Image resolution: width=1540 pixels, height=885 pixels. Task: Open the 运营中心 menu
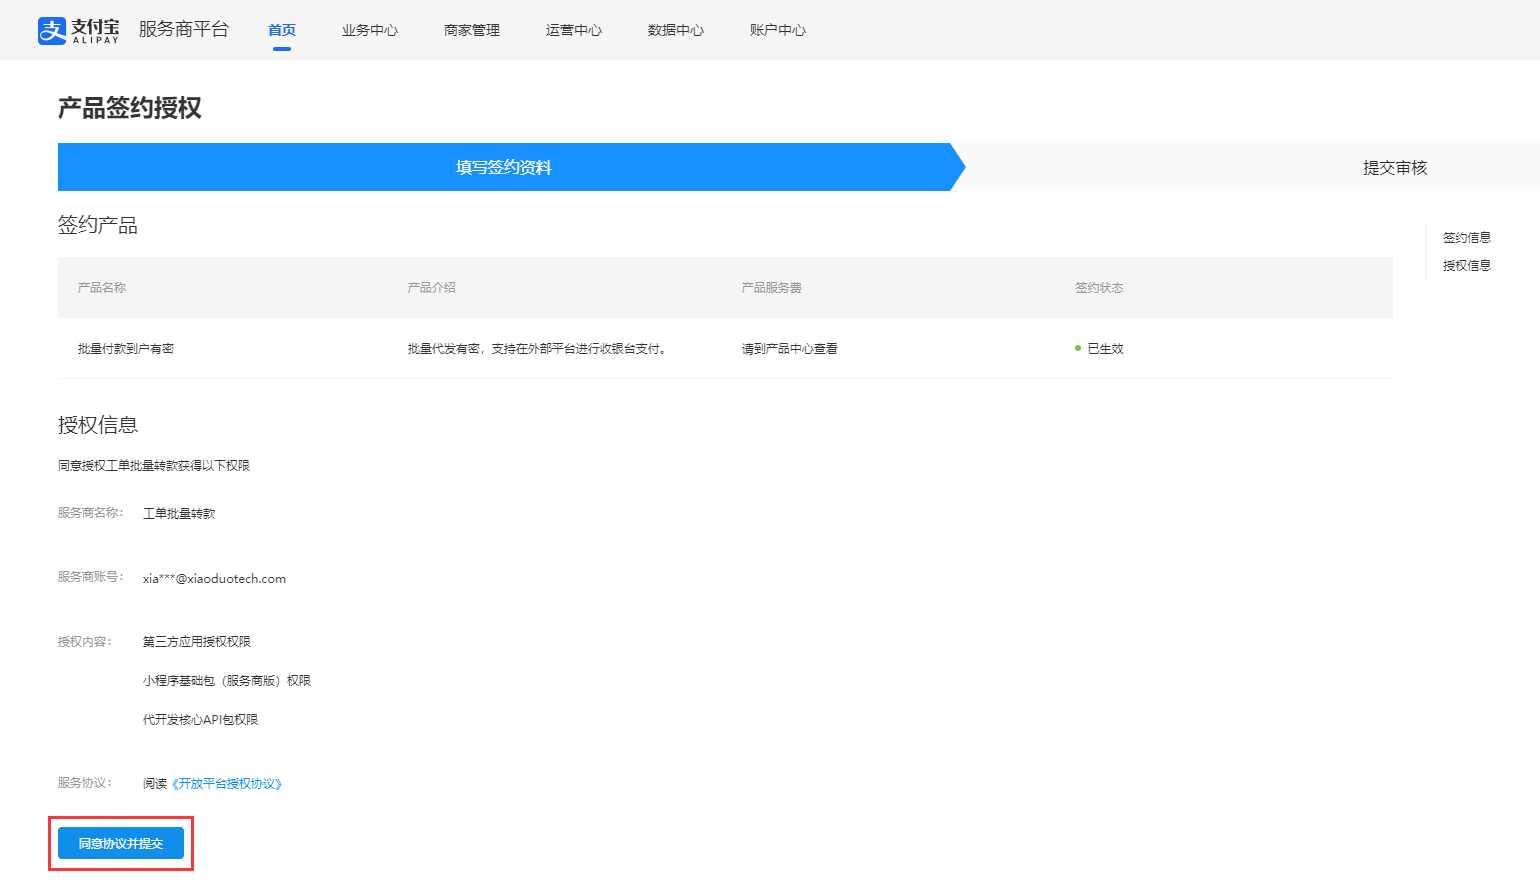tap(574, 30)
